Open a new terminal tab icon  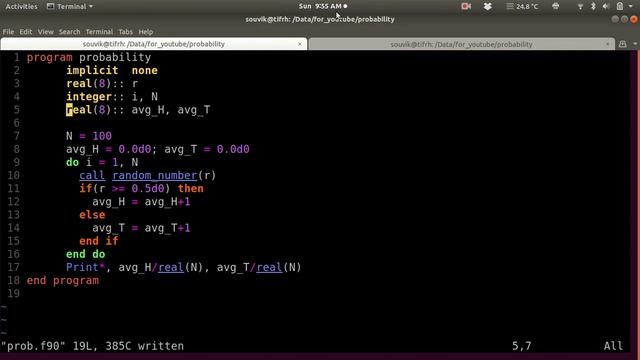[622, 44]
